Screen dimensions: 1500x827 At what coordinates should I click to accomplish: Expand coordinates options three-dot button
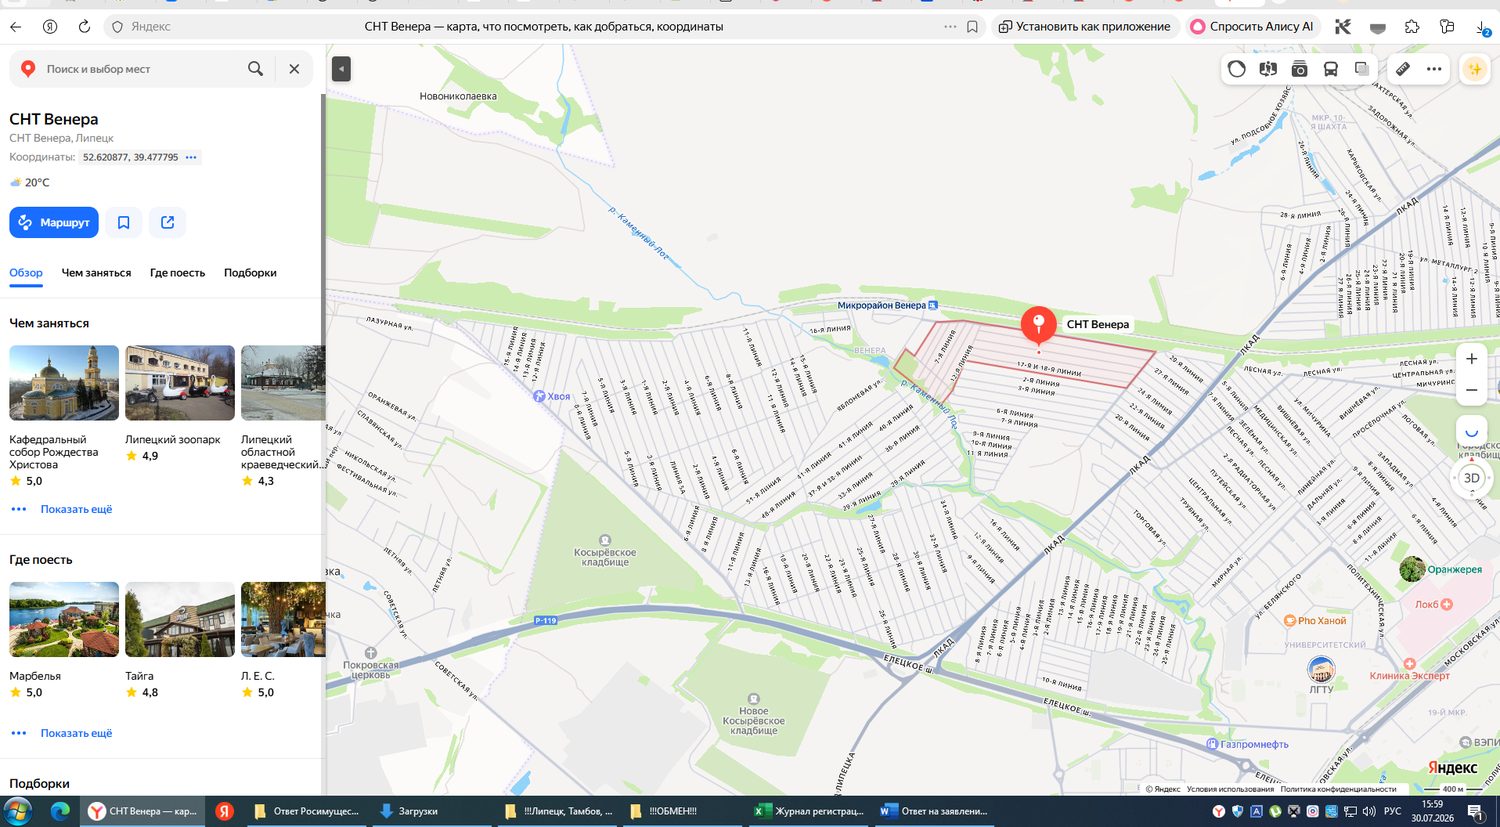tap(191, 157)
